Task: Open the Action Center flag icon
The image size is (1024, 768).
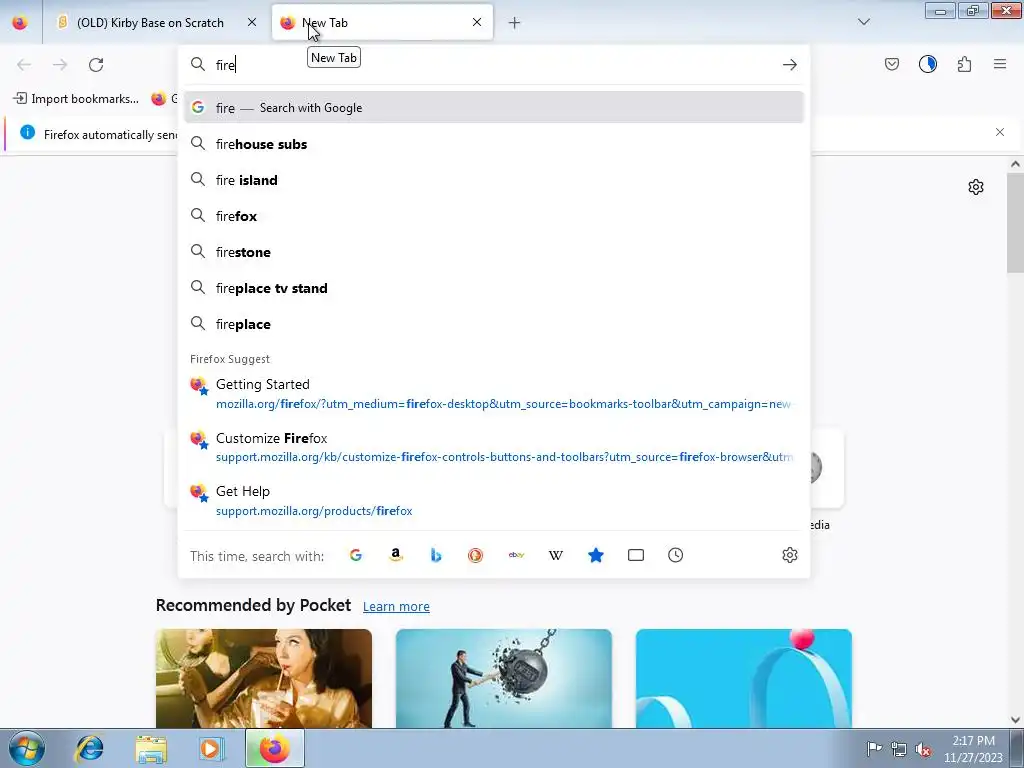Action: (874, 748)
